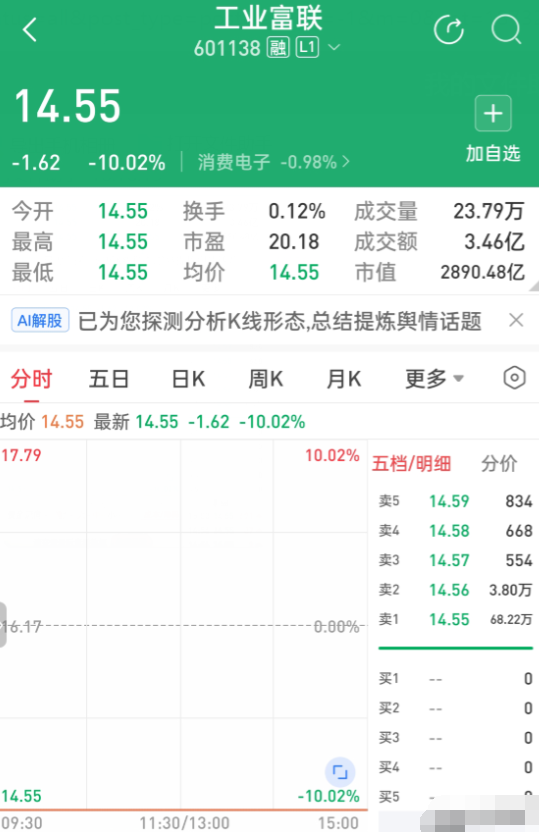Open the AI解股 analysis badge

point(40,320)
